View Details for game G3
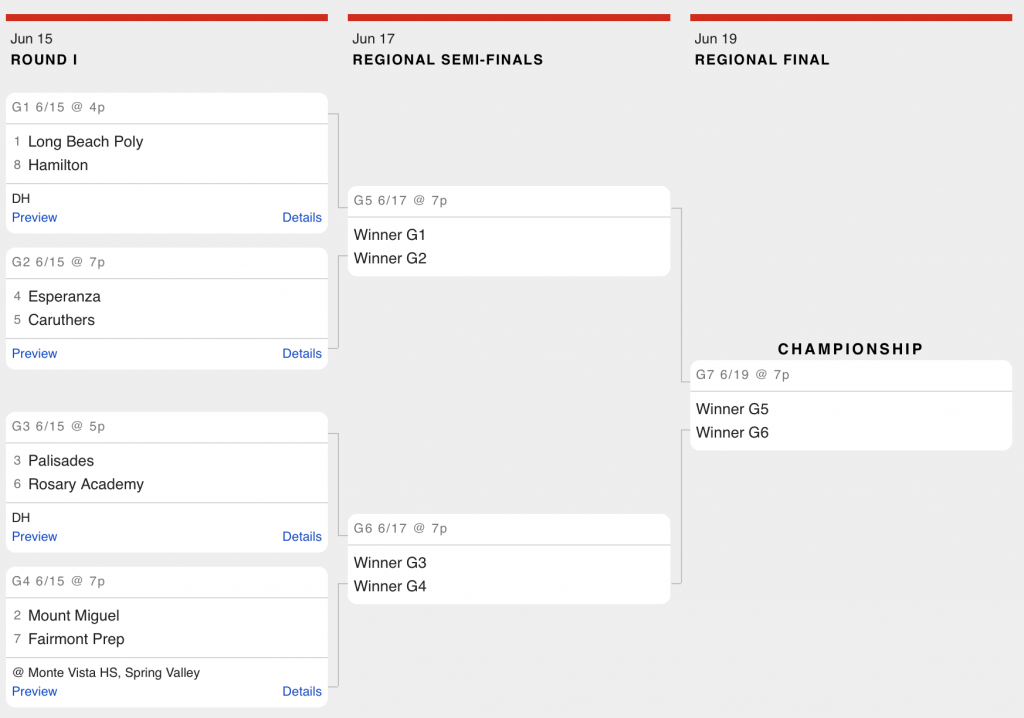This screenshot has width=1024, height=718. 302,536
